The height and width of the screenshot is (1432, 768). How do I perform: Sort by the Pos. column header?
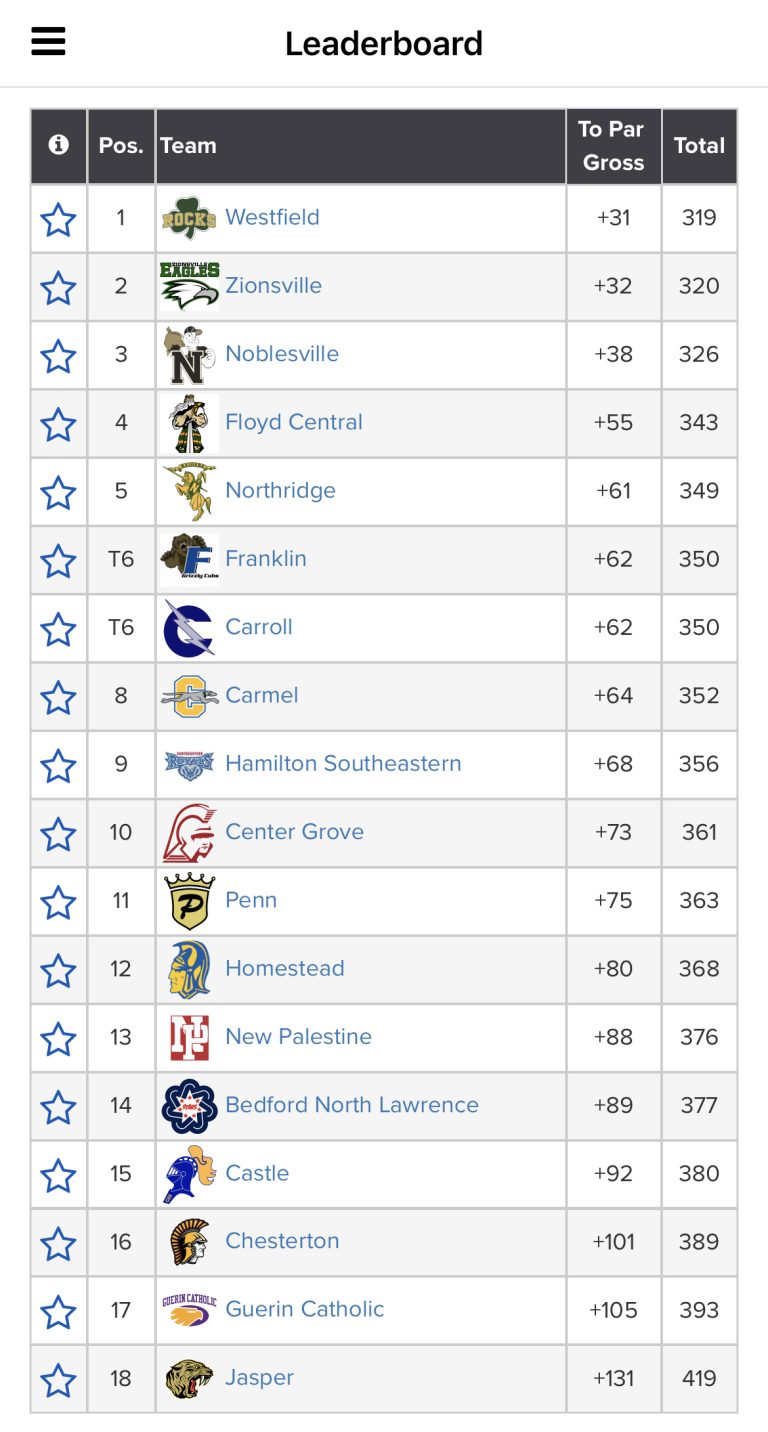pos(121,145)
